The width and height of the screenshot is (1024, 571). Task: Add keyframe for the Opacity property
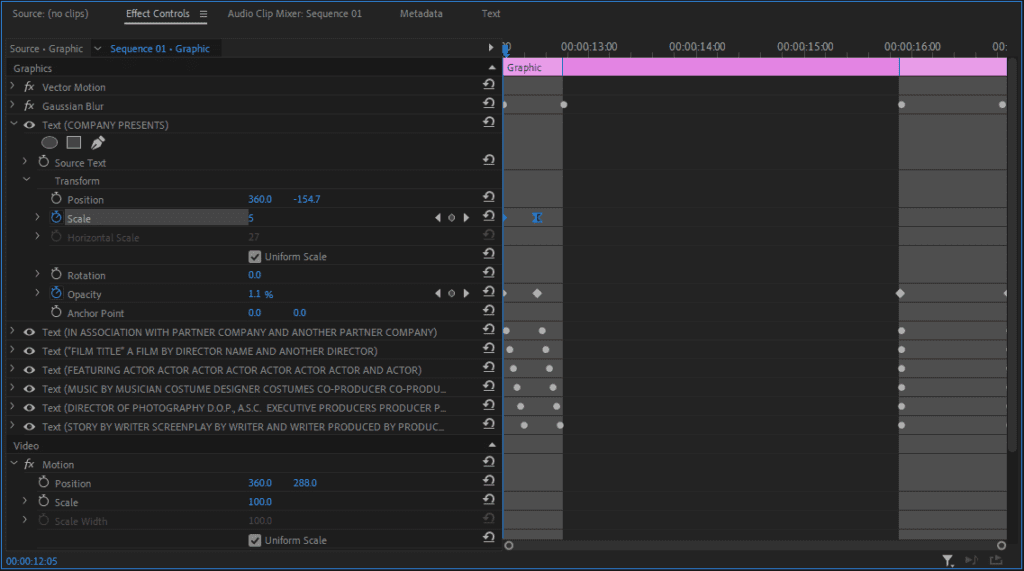click(x=451, y=294)
